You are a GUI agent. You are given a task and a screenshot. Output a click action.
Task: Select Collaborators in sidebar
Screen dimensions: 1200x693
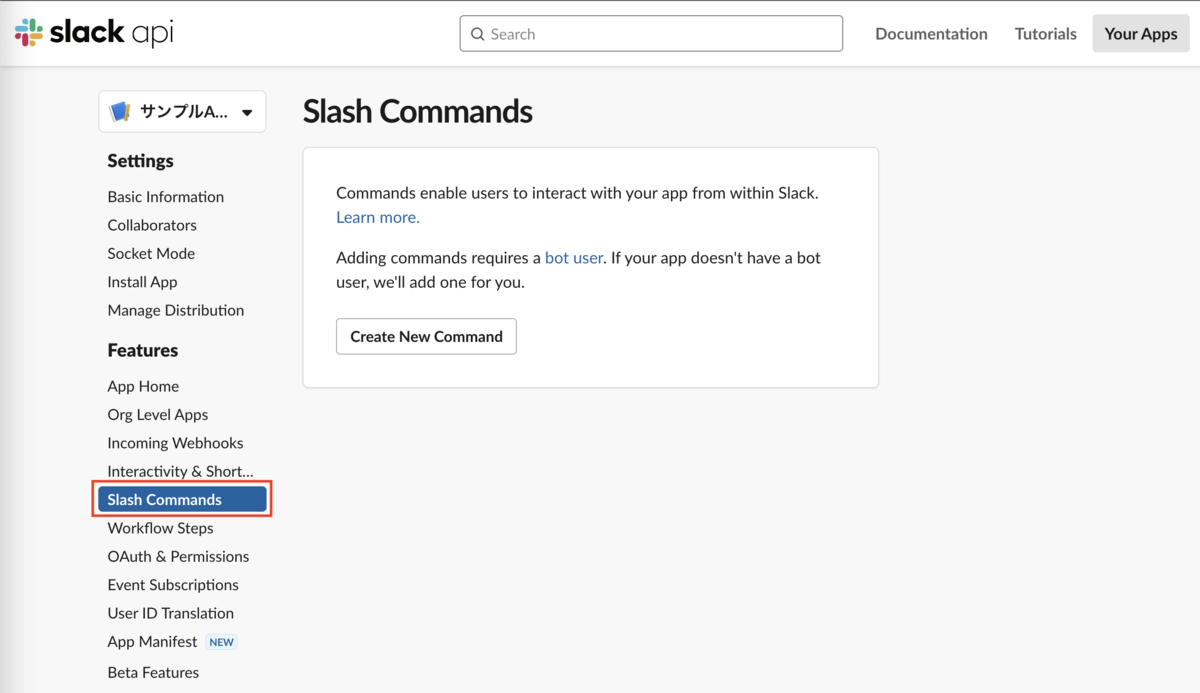tap(152, 225)
